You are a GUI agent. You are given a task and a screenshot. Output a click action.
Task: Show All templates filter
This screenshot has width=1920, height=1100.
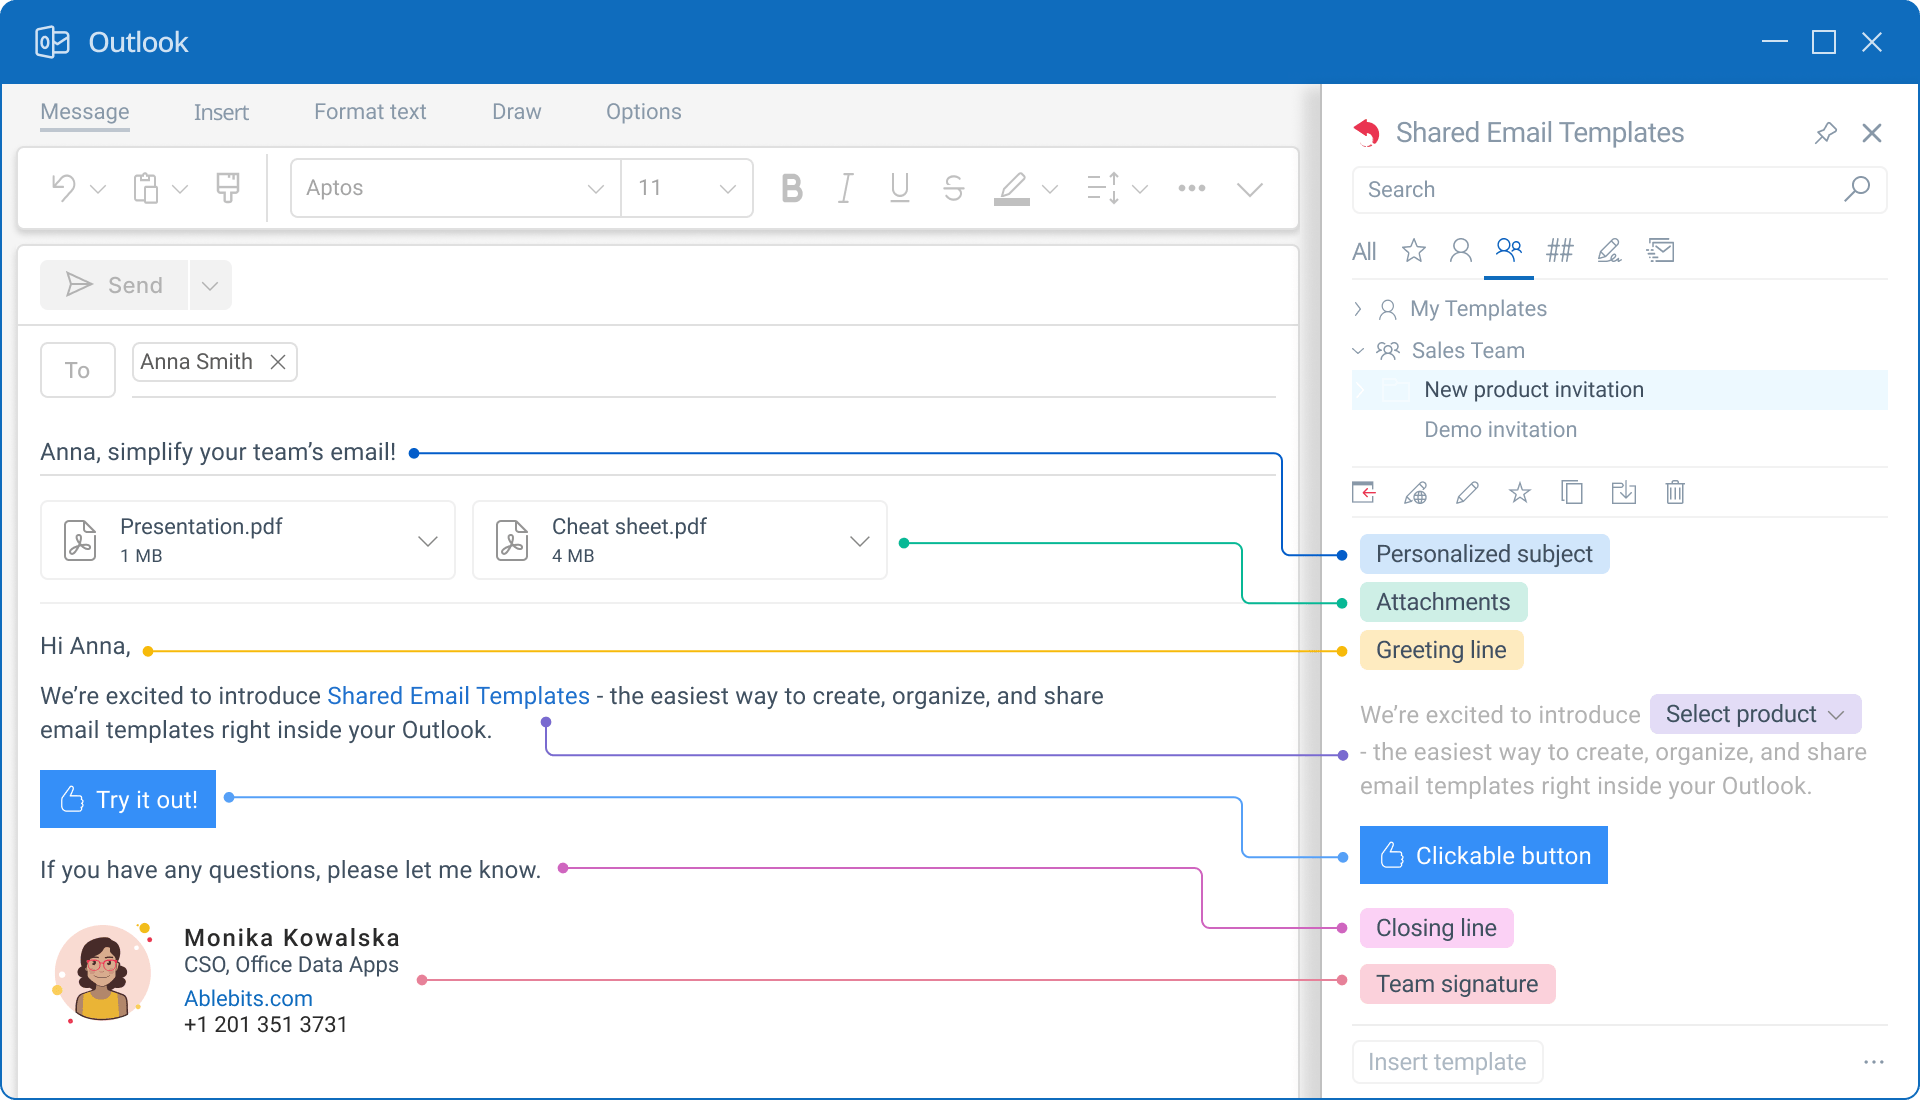[x=1364, y=251]
